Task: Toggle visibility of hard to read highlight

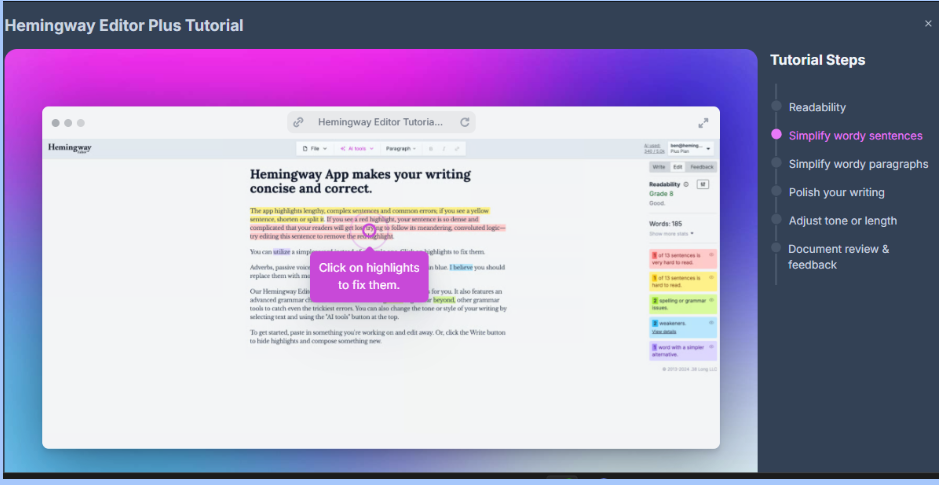Action: [711, 278]
